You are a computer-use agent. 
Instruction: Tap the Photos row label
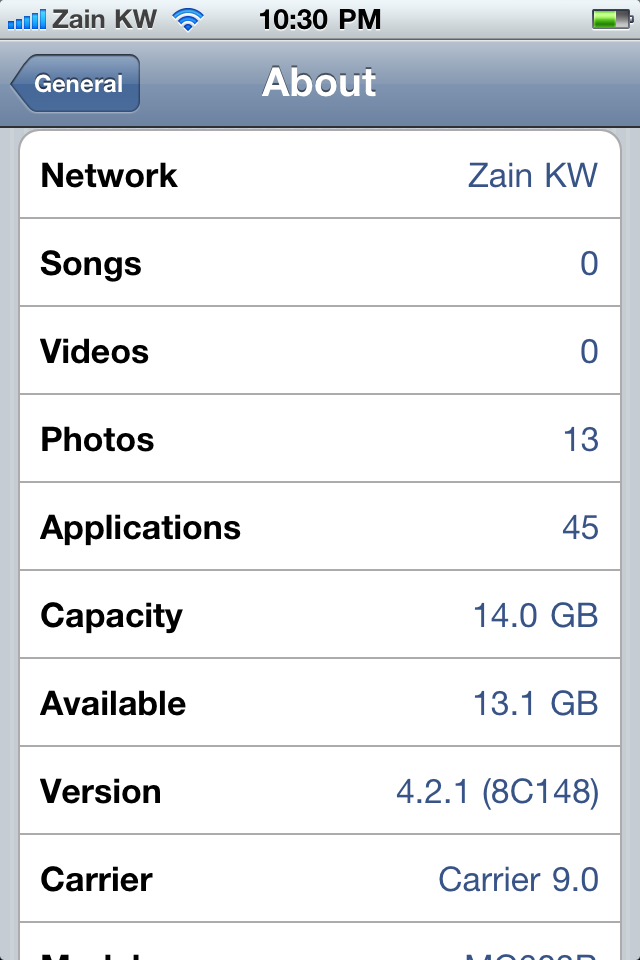pos(97,440)
